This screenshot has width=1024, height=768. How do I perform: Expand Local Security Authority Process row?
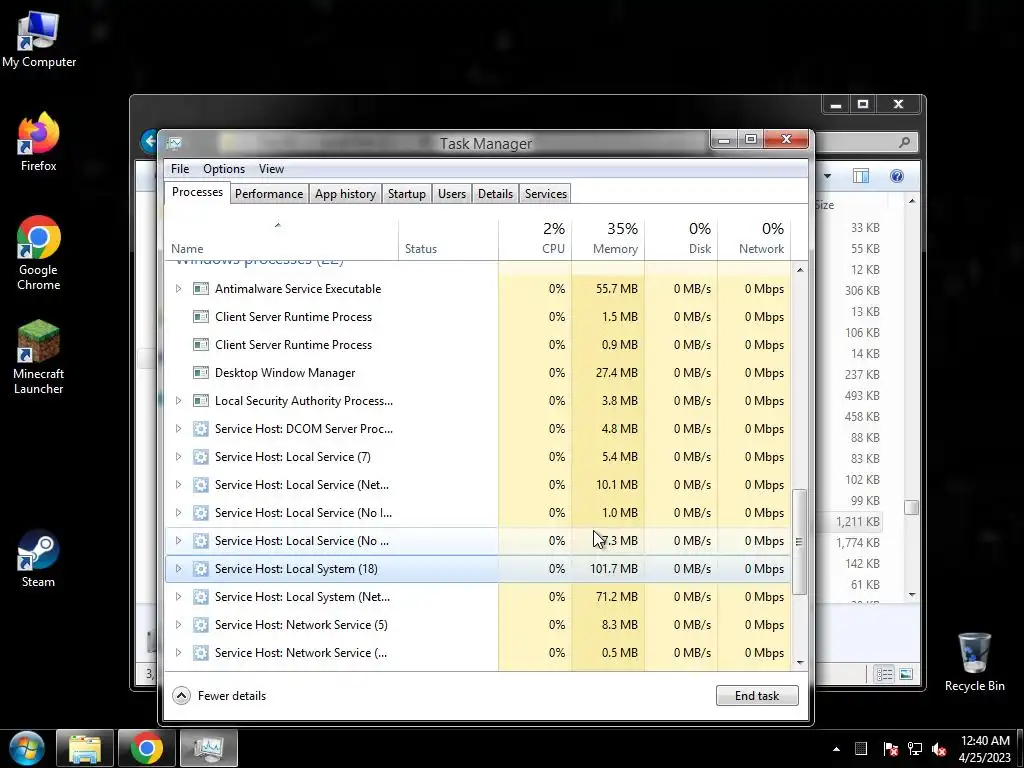pyautogui.click(x=178, y=401)
